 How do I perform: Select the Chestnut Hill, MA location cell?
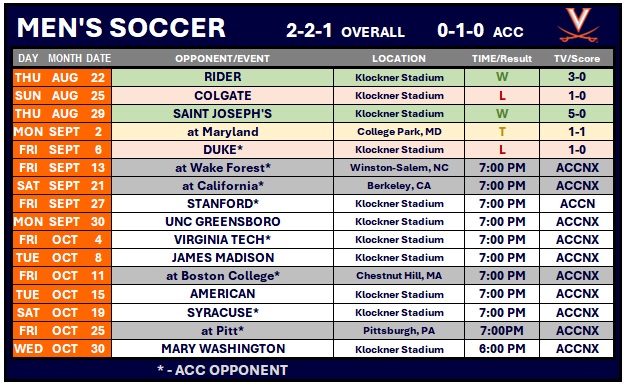(x=399, y=276)
